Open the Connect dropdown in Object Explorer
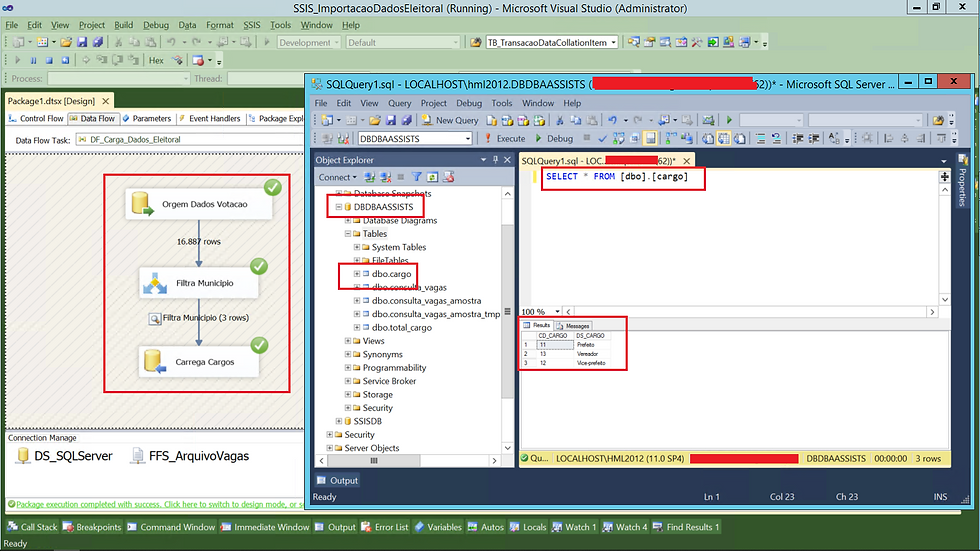Image resolution: width=980 pixels, height=551 pixels. pyautogui.click(x=338, y=177)
